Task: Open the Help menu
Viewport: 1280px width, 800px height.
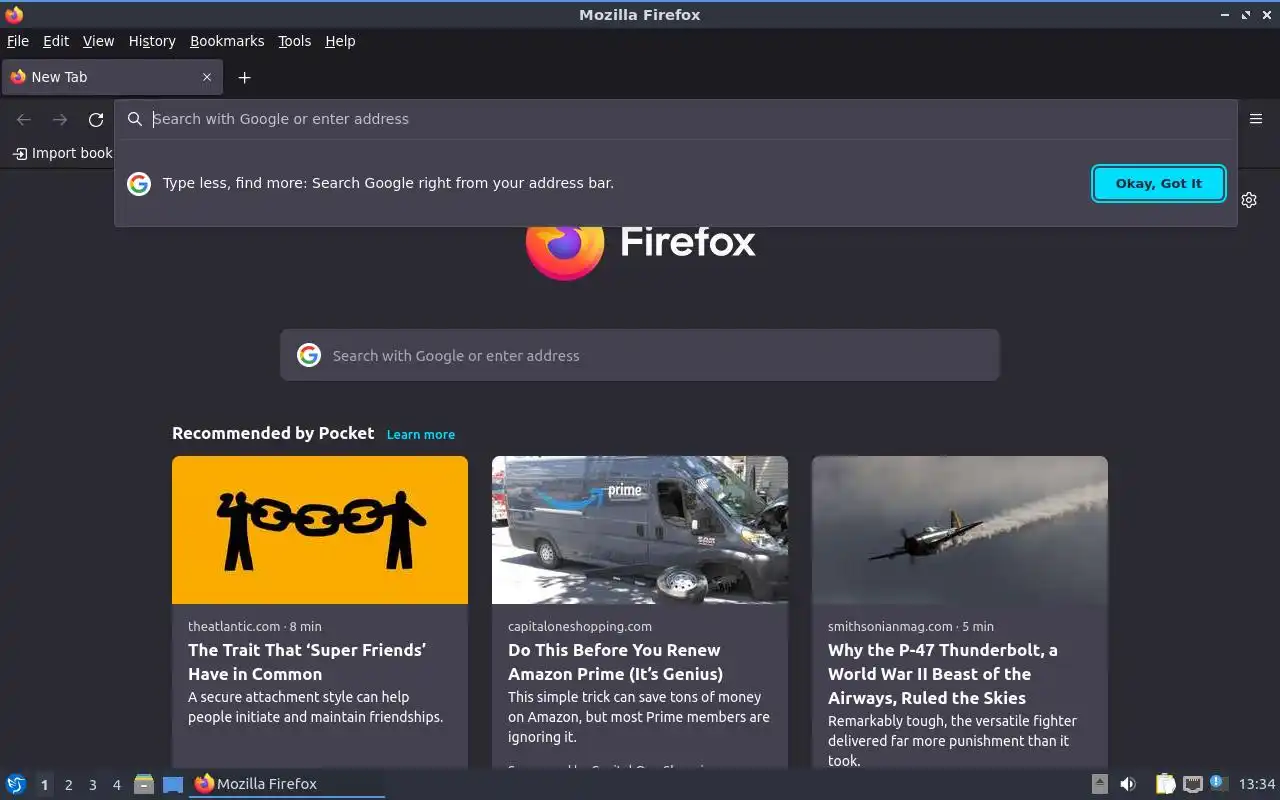Action: coord(340,41)
